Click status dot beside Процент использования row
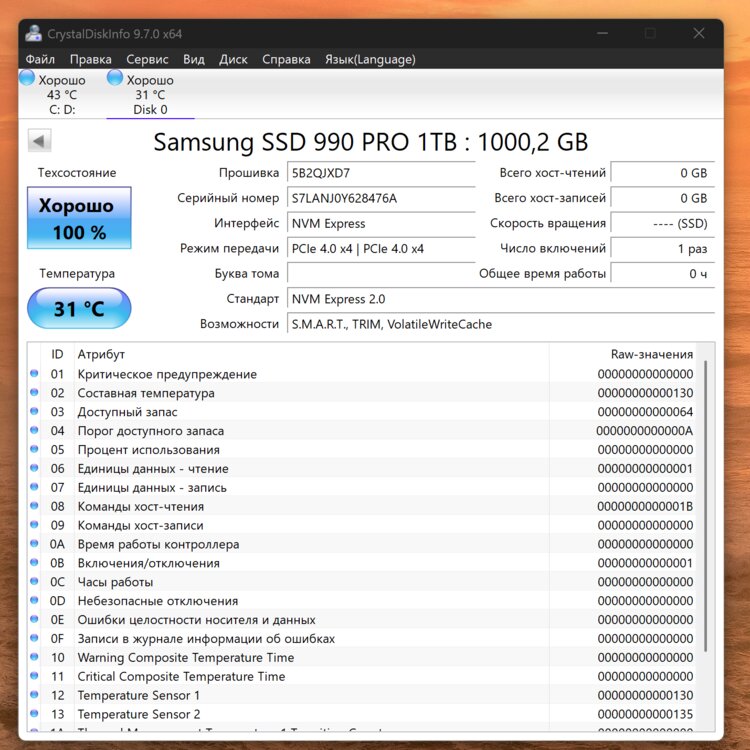This screenshot has height=750, width=750. (x=35, y=450)
